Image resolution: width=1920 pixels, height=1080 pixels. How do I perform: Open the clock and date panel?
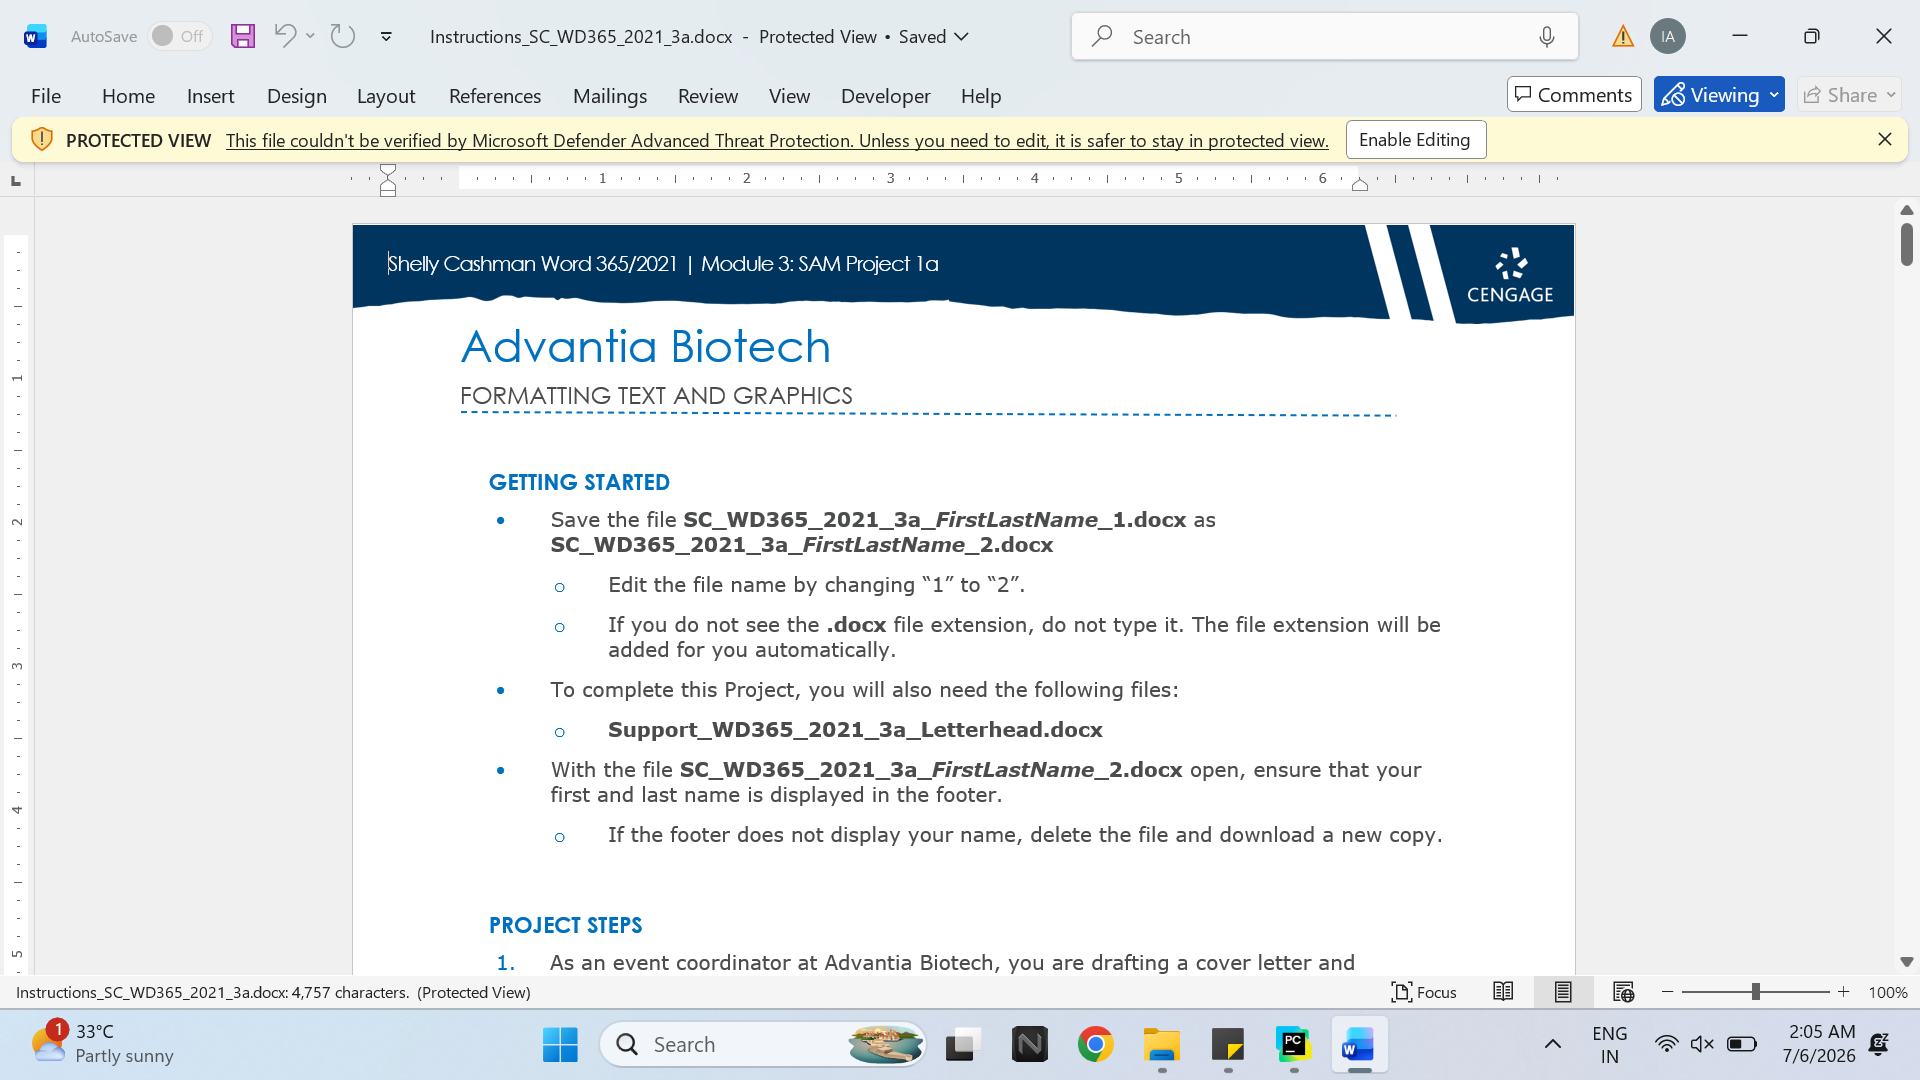coord(1819,1044)
